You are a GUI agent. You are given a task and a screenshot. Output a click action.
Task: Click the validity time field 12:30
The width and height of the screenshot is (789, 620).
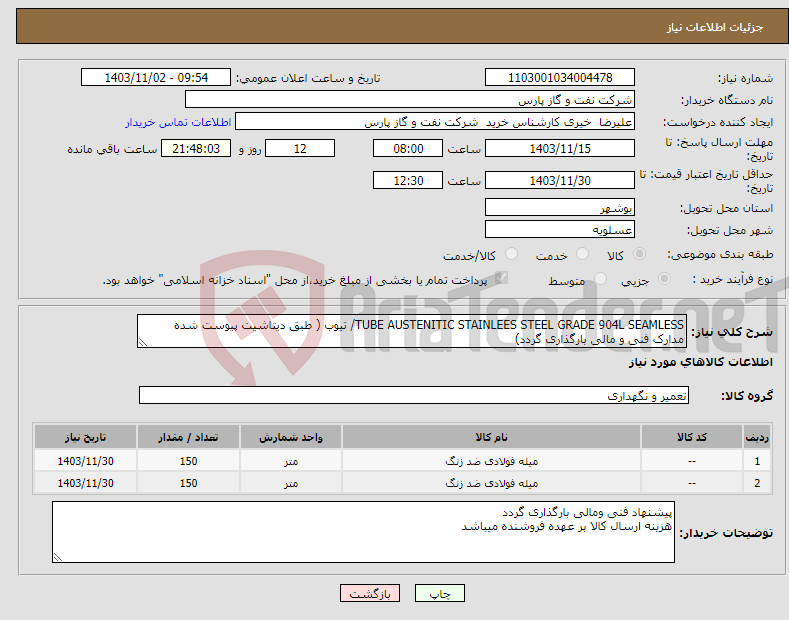(x=408, y=180)
